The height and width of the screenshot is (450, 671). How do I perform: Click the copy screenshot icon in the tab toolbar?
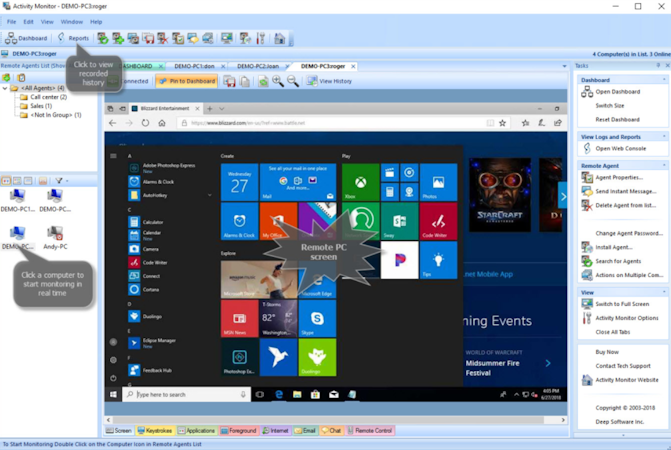245,81
